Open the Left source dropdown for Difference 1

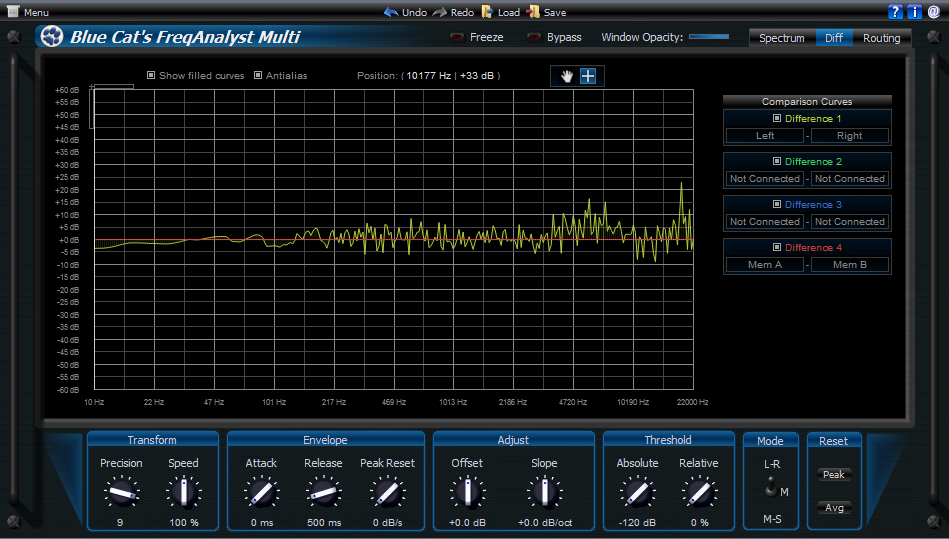[765, 136]
